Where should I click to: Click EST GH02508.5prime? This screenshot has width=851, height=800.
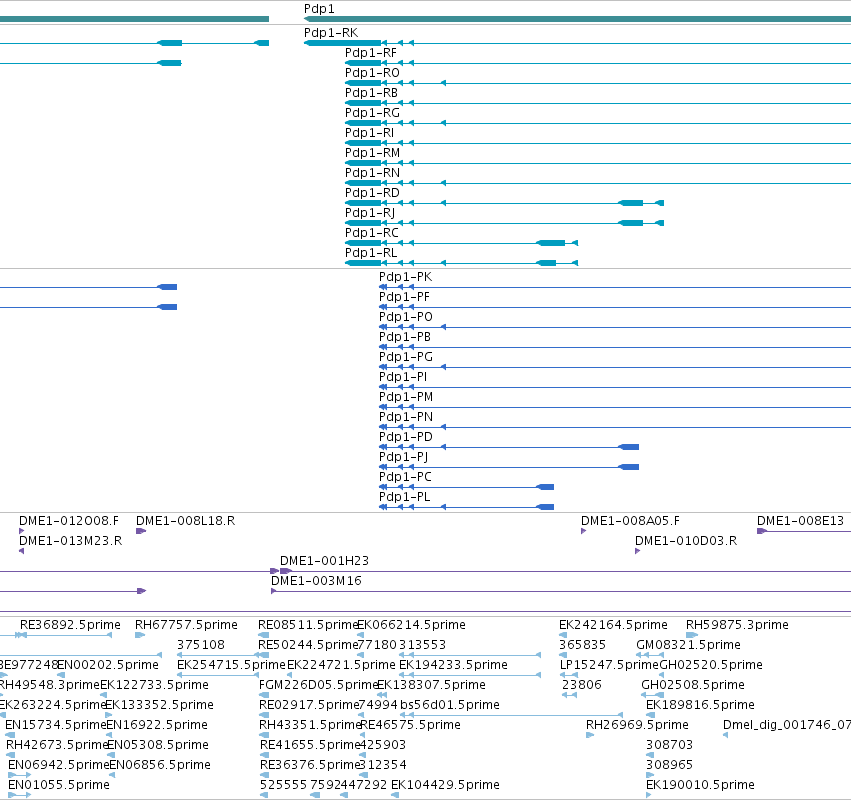(693, 685)
